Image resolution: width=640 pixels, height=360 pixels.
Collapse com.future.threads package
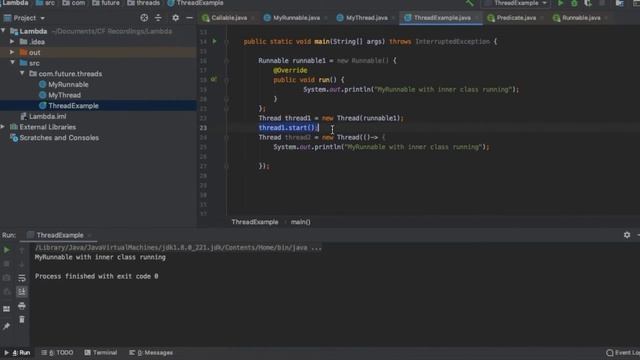pos(22,73)
